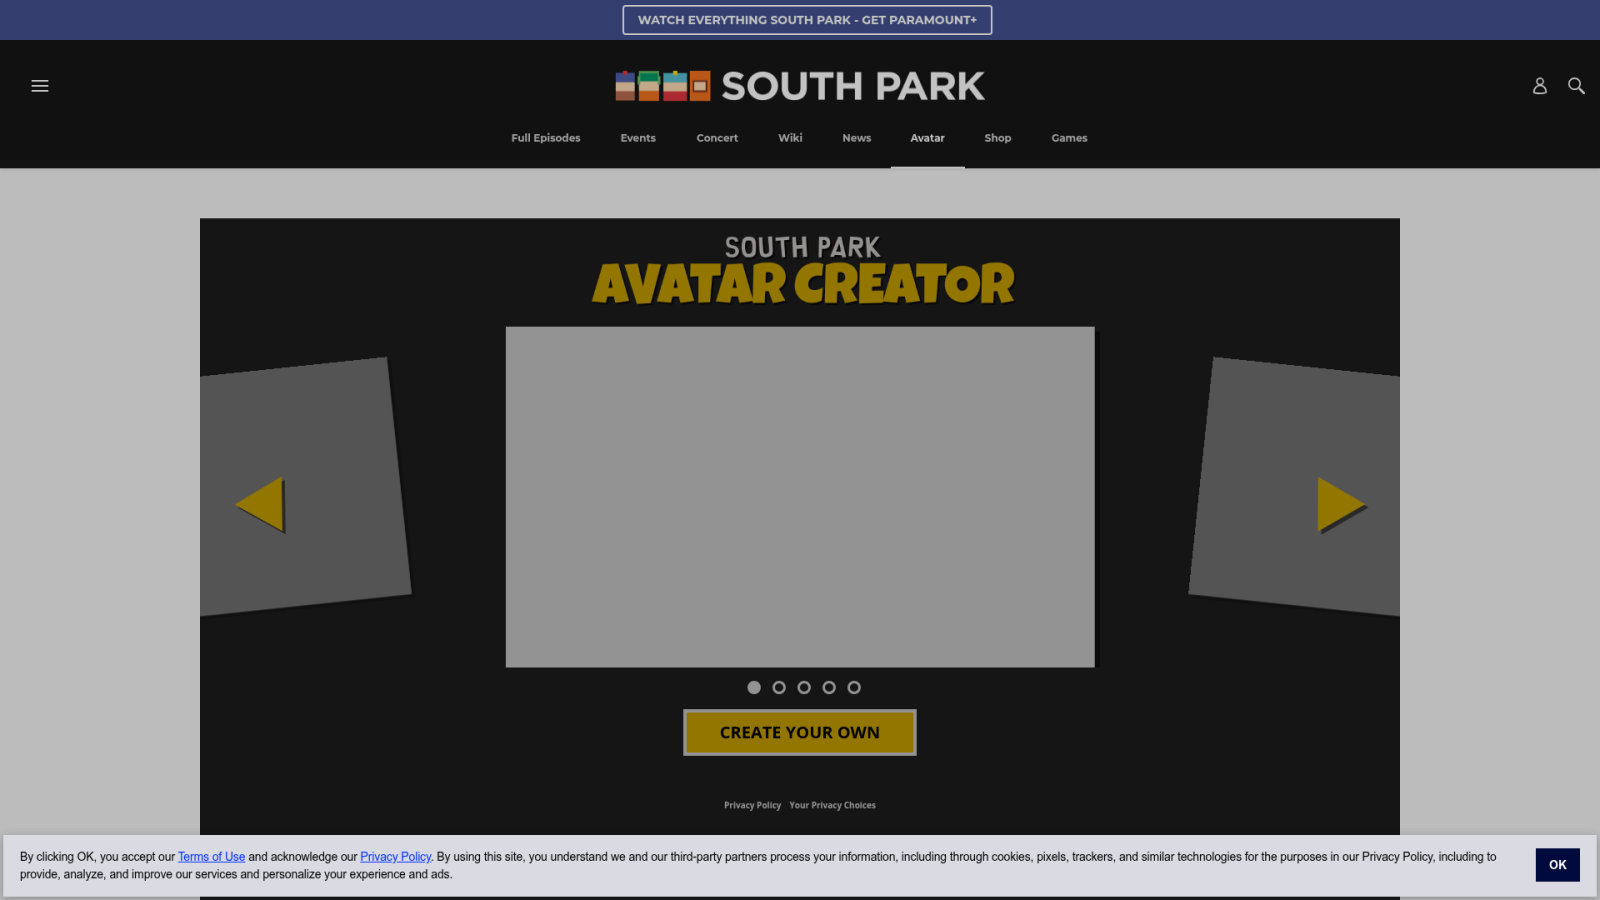Open Terms of Use link

211,857
